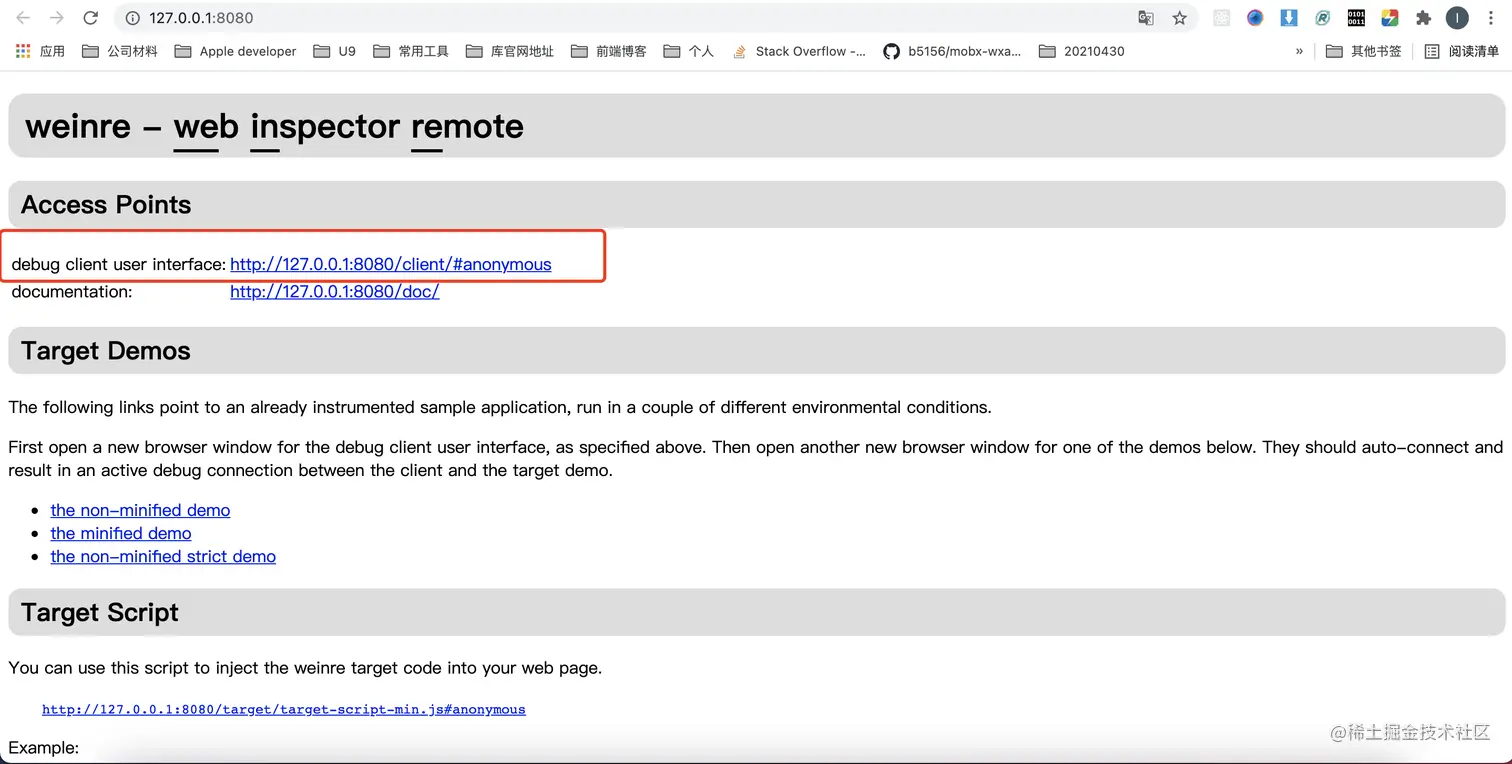This screenshot has width=1512, height=764.
Task: Reload the current page
Action: click(90, 18)
